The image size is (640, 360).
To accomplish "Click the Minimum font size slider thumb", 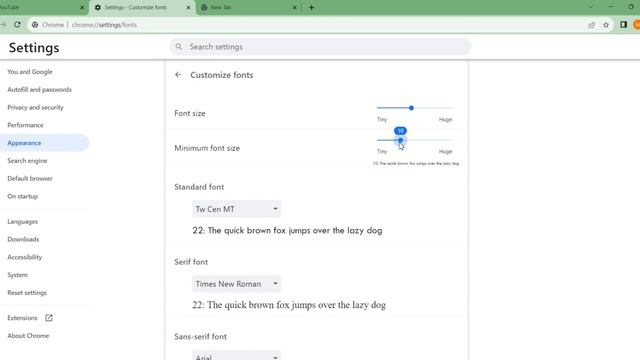I will point(400,140).
